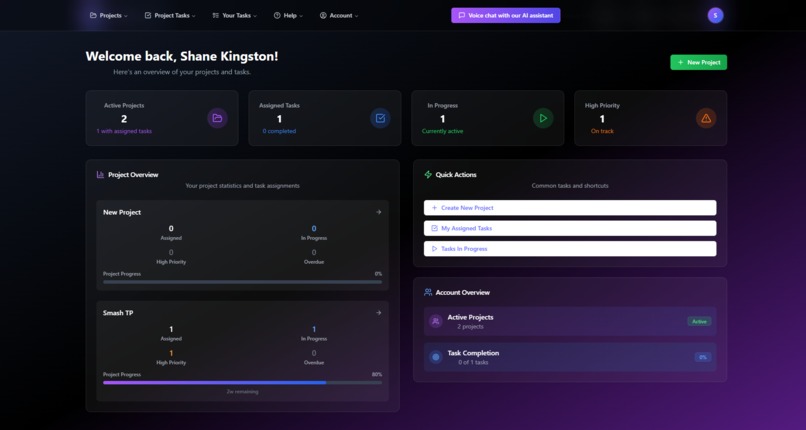806x430 pixels.
Task: Click the chat bubble icon in voice chat button
Action: click(x=462, y=15)
